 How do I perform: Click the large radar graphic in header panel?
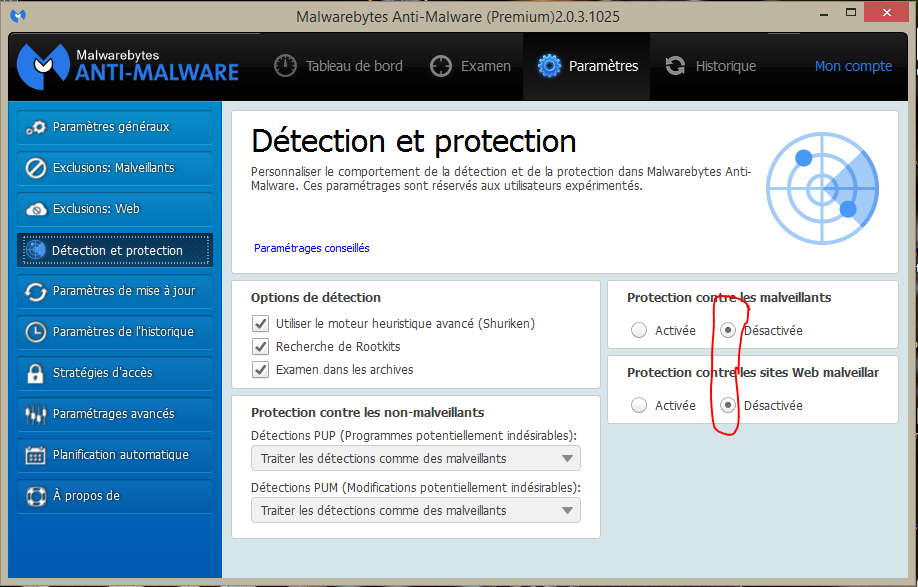(x=823, y=188)
